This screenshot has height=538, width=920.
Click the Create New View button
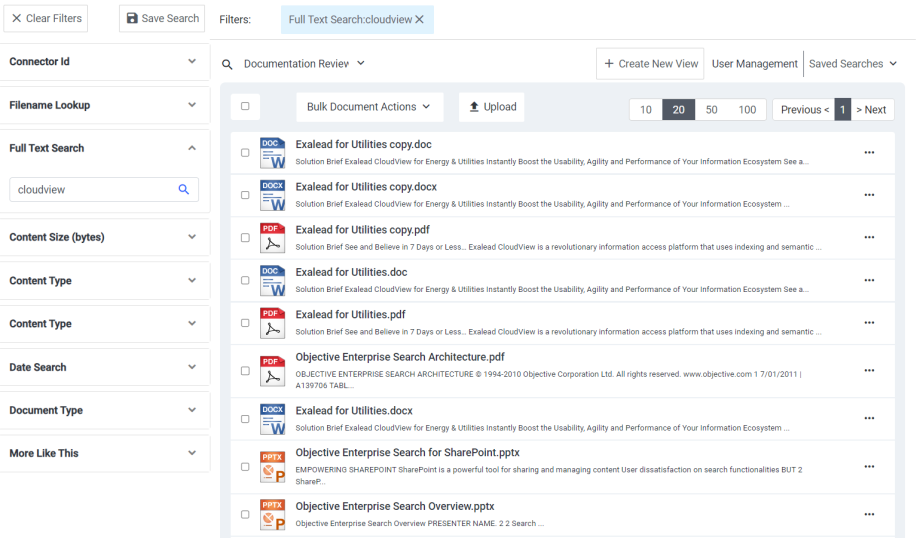(649, 64)
